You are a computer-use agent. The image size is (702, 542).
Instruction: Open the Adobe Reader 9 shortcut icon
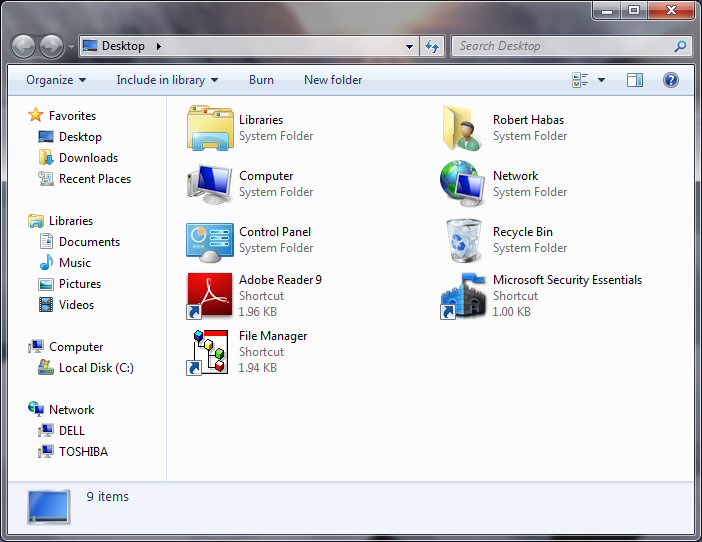210,296
